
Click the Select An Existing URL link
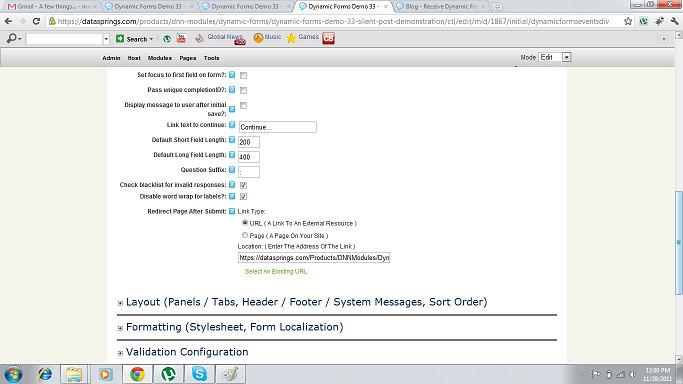click(x=276, y=271)
